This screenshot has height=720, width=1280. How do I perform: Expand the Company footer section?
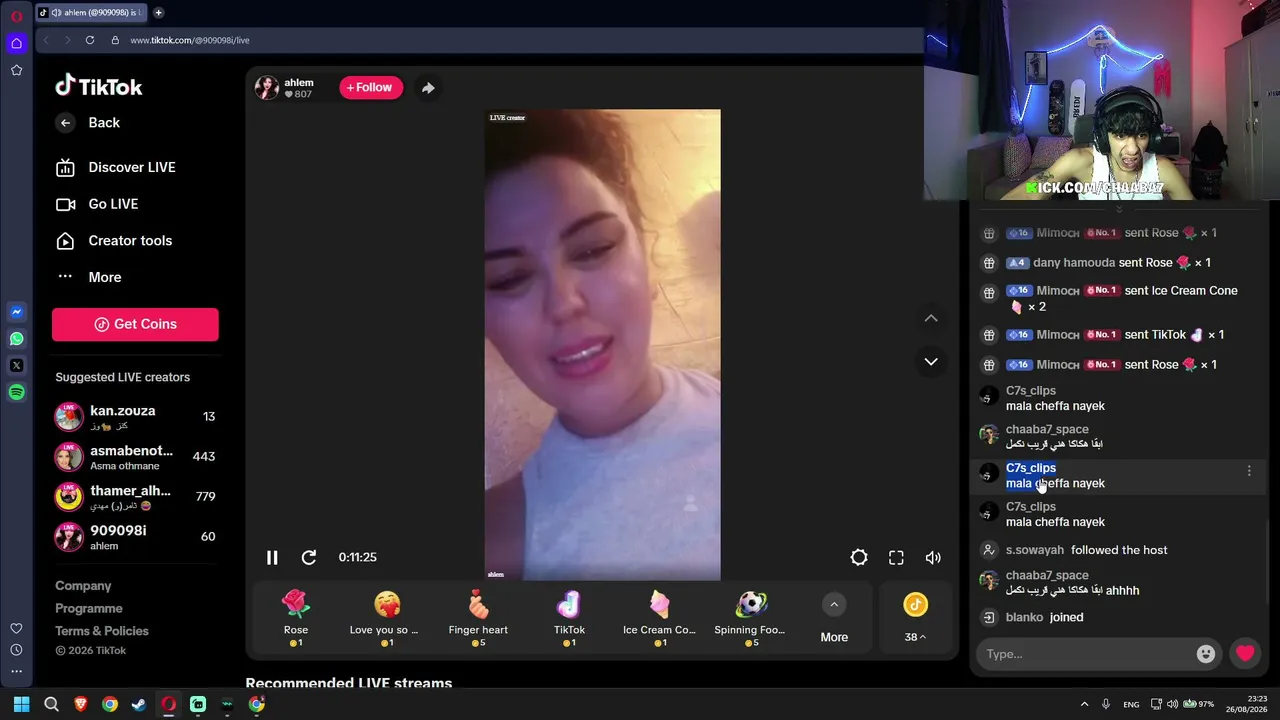click(83, 586)
